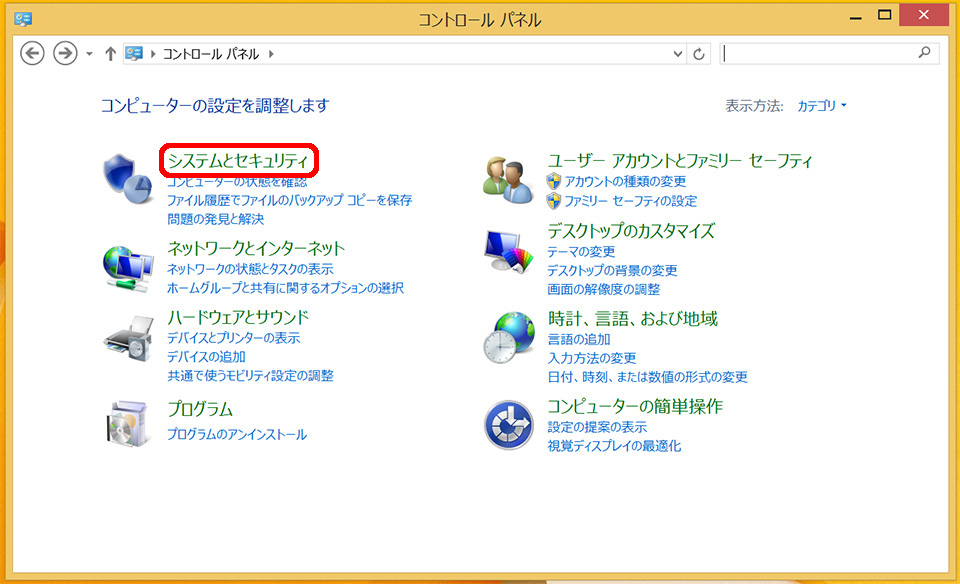The image size is (960, 584).
Task: Open デバイスとプリンターの表示
Action: point(234,338)
